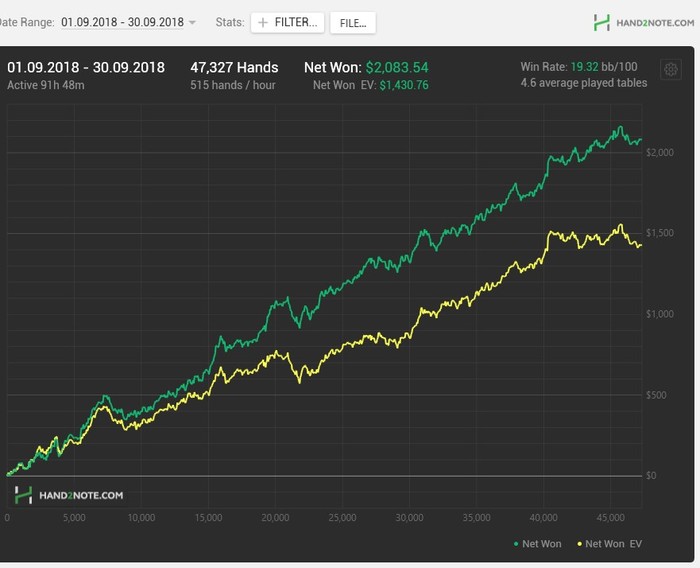Open the chart settings gear
The height and width of the screenshot is (568, 700).
[x=671, y=69]
